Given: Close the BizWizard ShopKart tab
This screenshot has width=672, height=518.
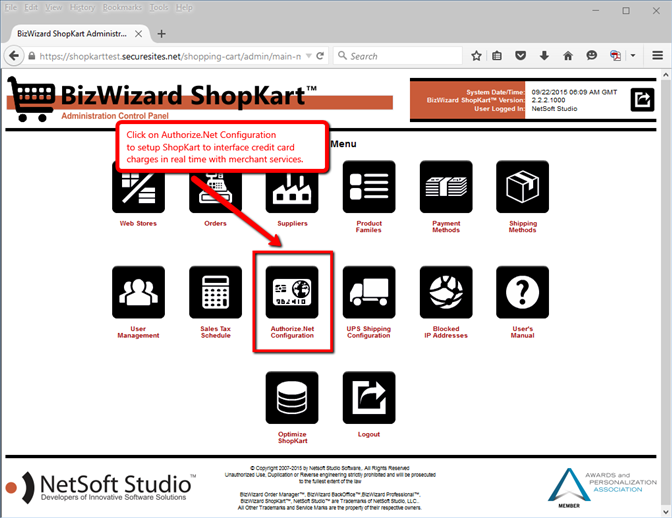Looking at the screenshot, I should coord(138,34).
